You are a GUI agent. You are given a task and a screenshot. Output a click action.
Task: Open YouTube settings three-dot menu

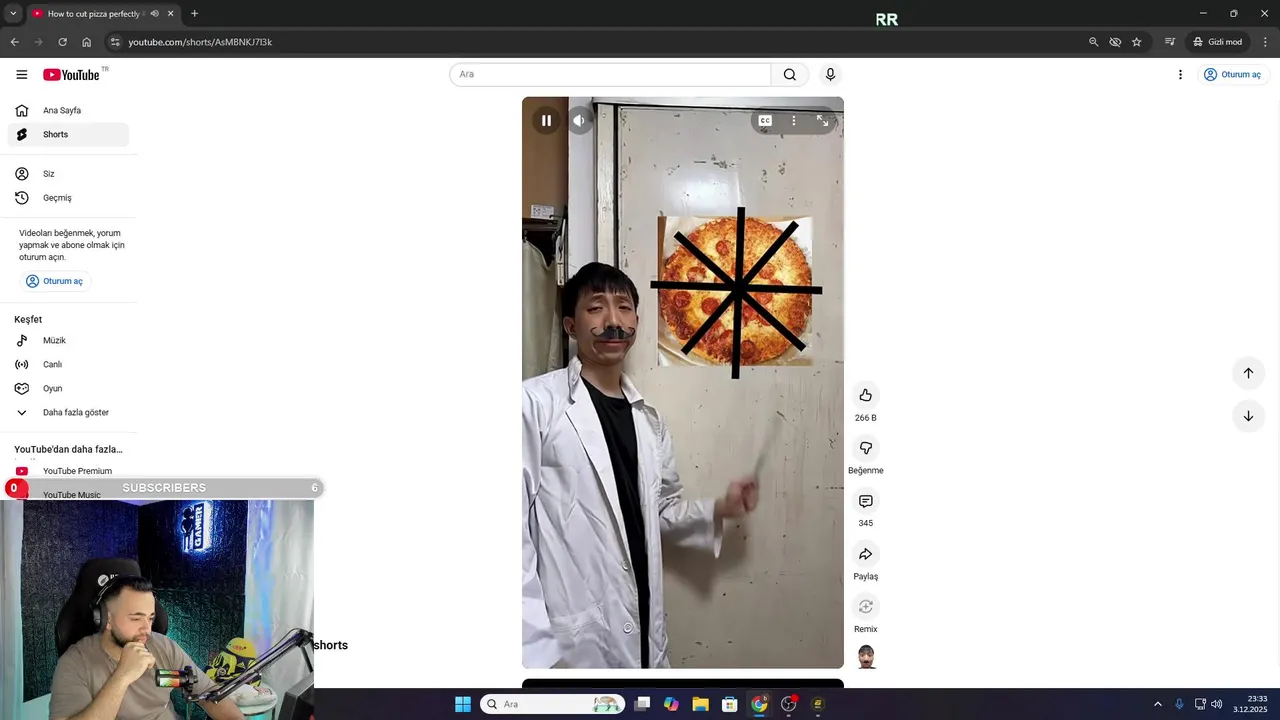[x=1180, y=75]
